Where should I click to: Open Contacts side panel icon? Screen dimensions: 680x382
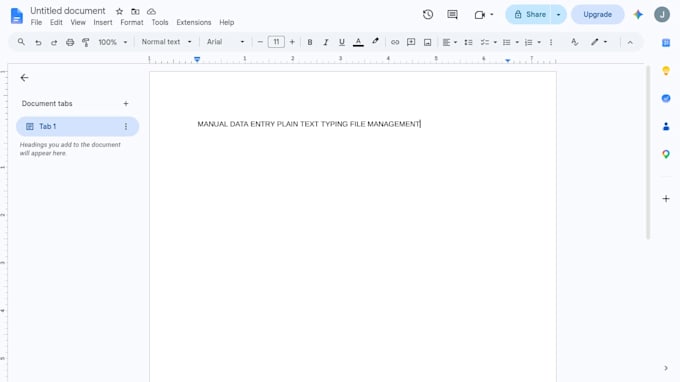coord(666,126)
